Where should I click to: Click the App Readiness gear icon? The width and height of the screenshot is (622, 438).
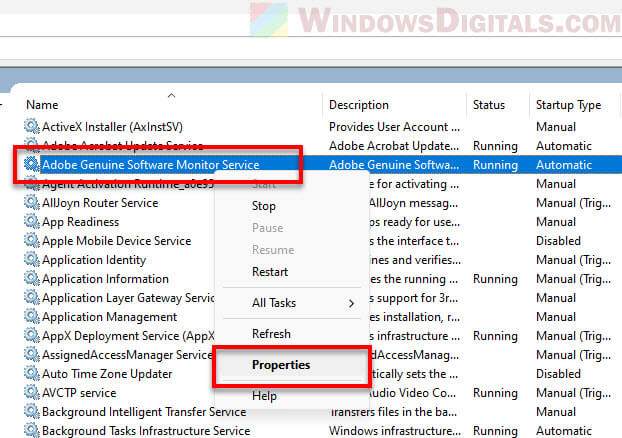coord(31,221)
